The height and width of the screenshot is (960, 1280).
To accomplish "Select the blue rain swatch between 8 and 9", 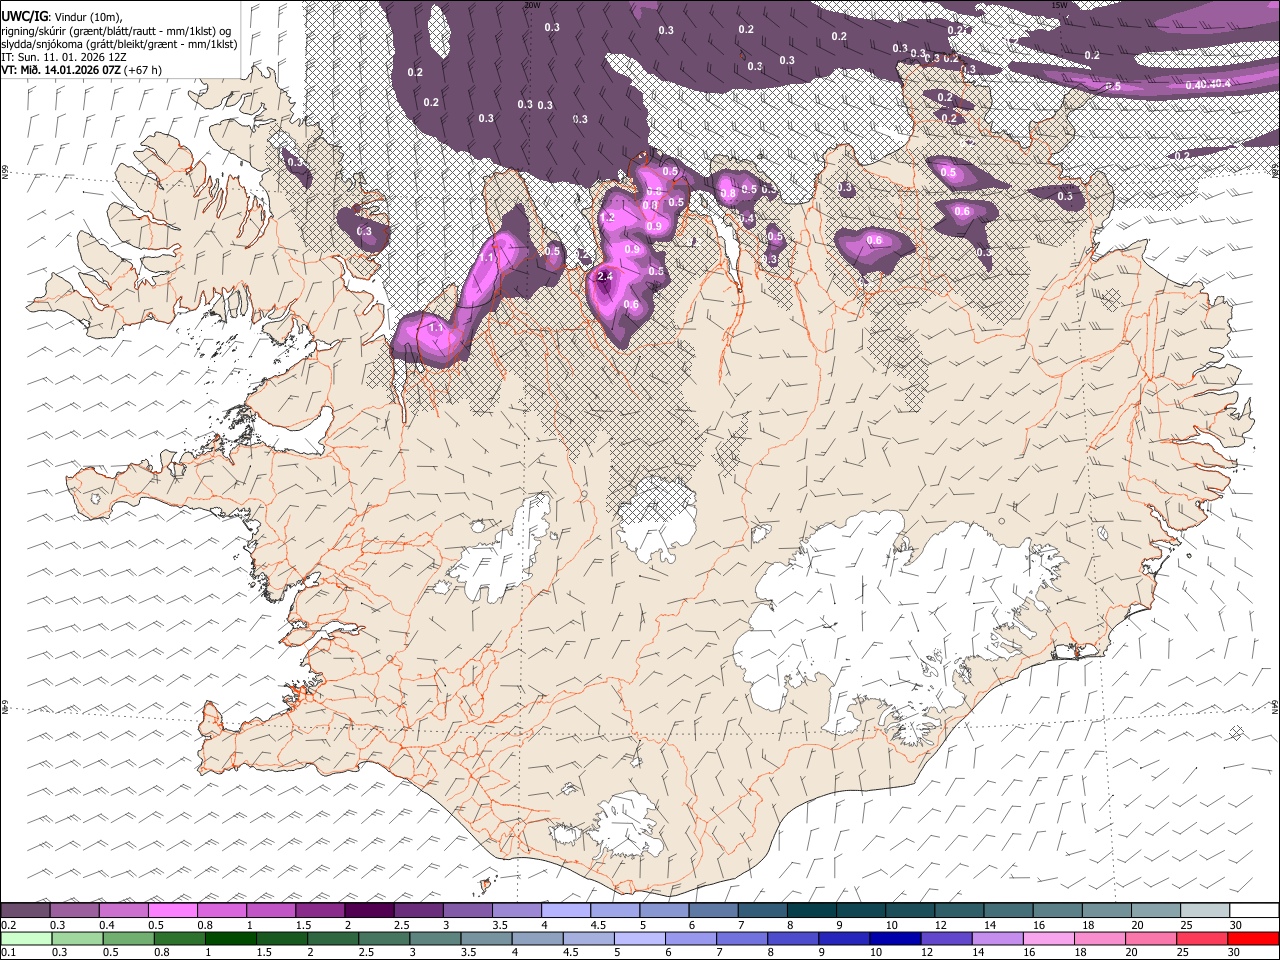I will [793, 939].
